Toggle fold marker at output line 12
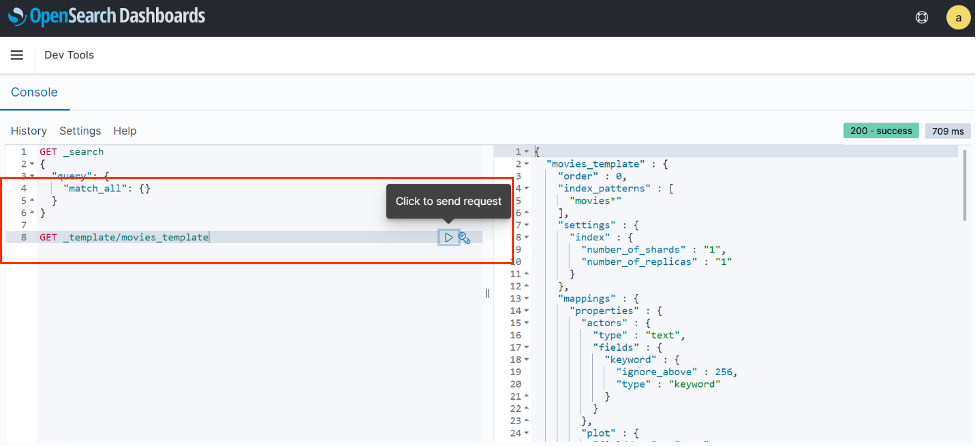 point(527,287)
